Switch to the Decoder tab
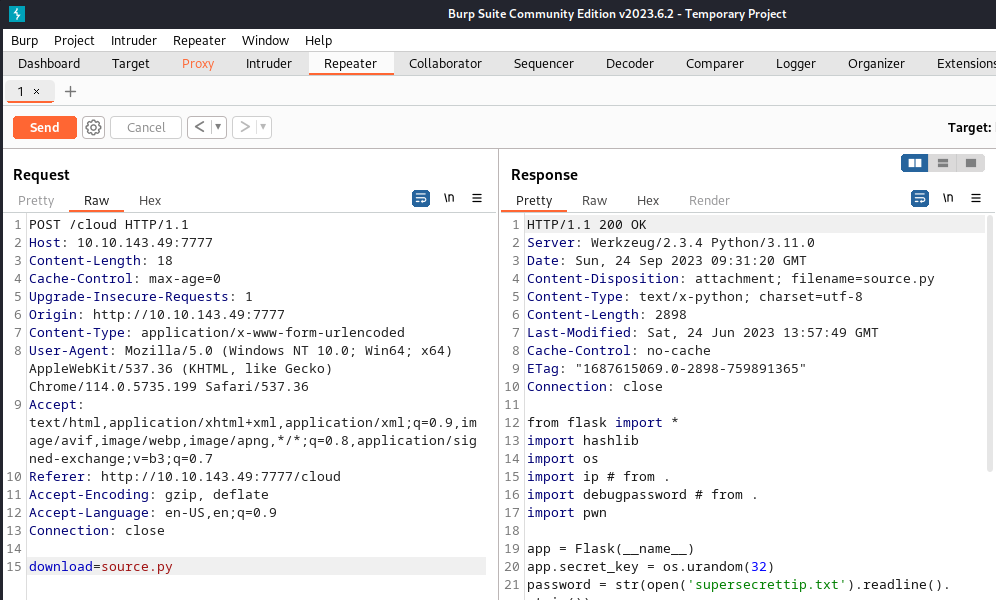 (x=629, y=63)
